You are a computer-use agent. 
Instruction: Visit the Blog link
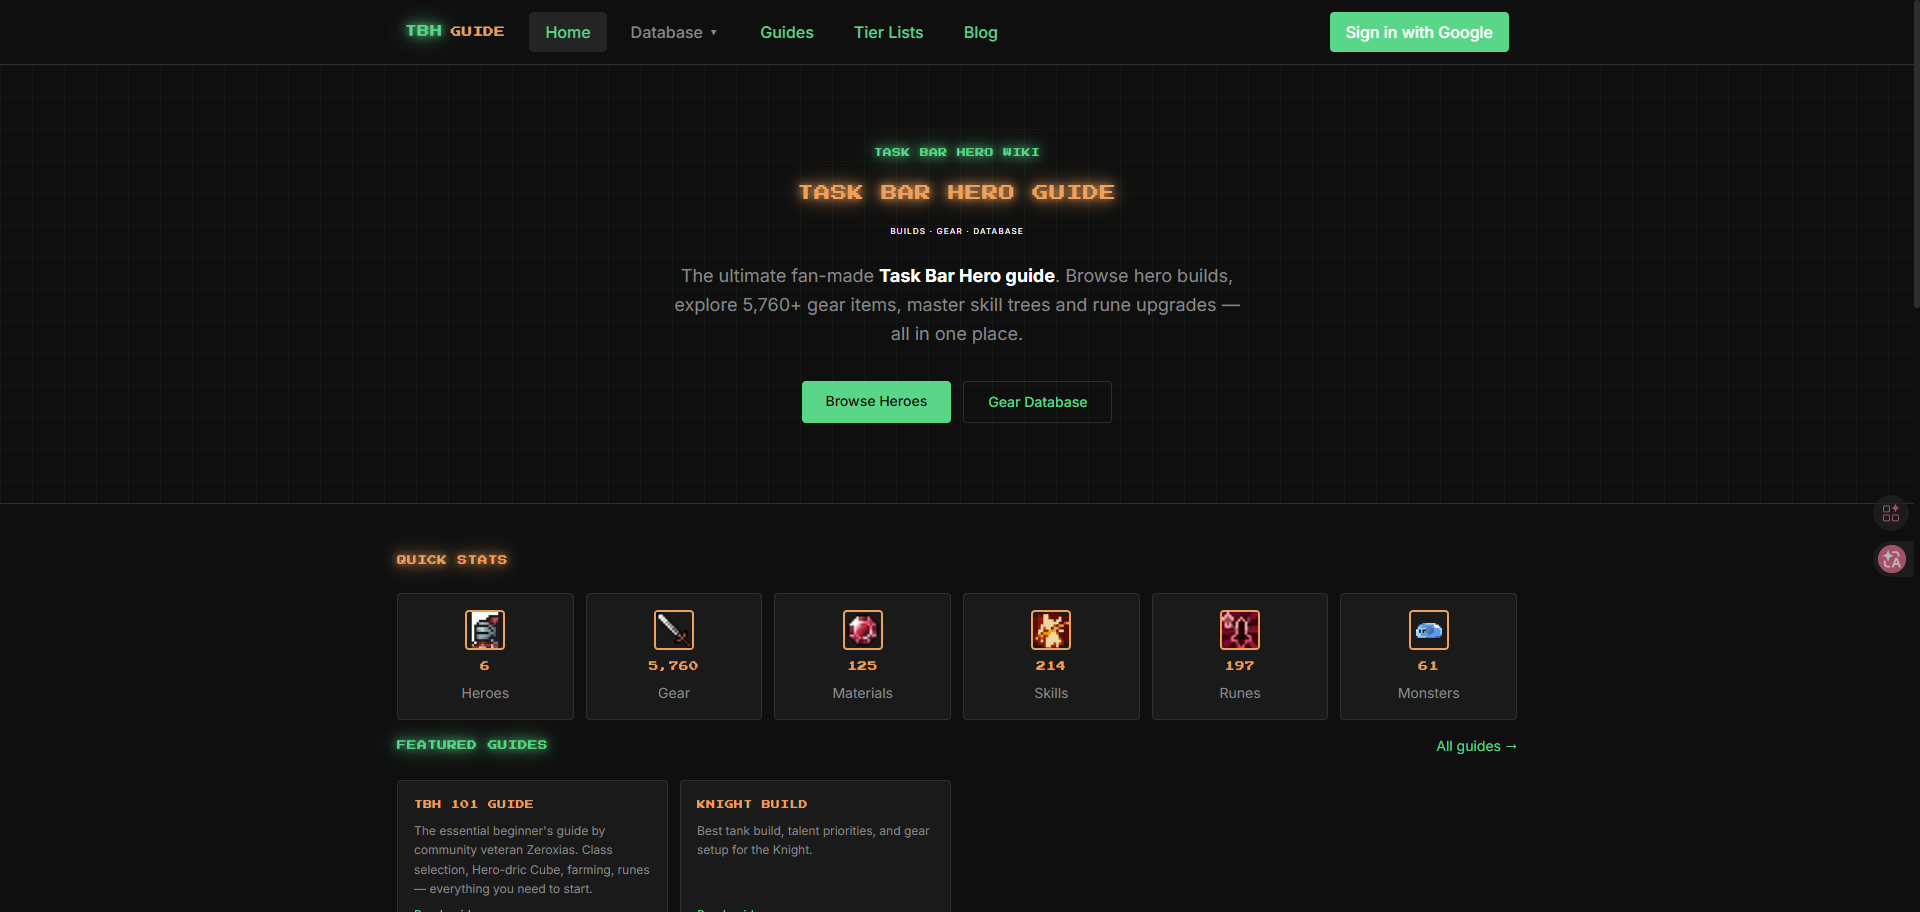click(981, 32)
